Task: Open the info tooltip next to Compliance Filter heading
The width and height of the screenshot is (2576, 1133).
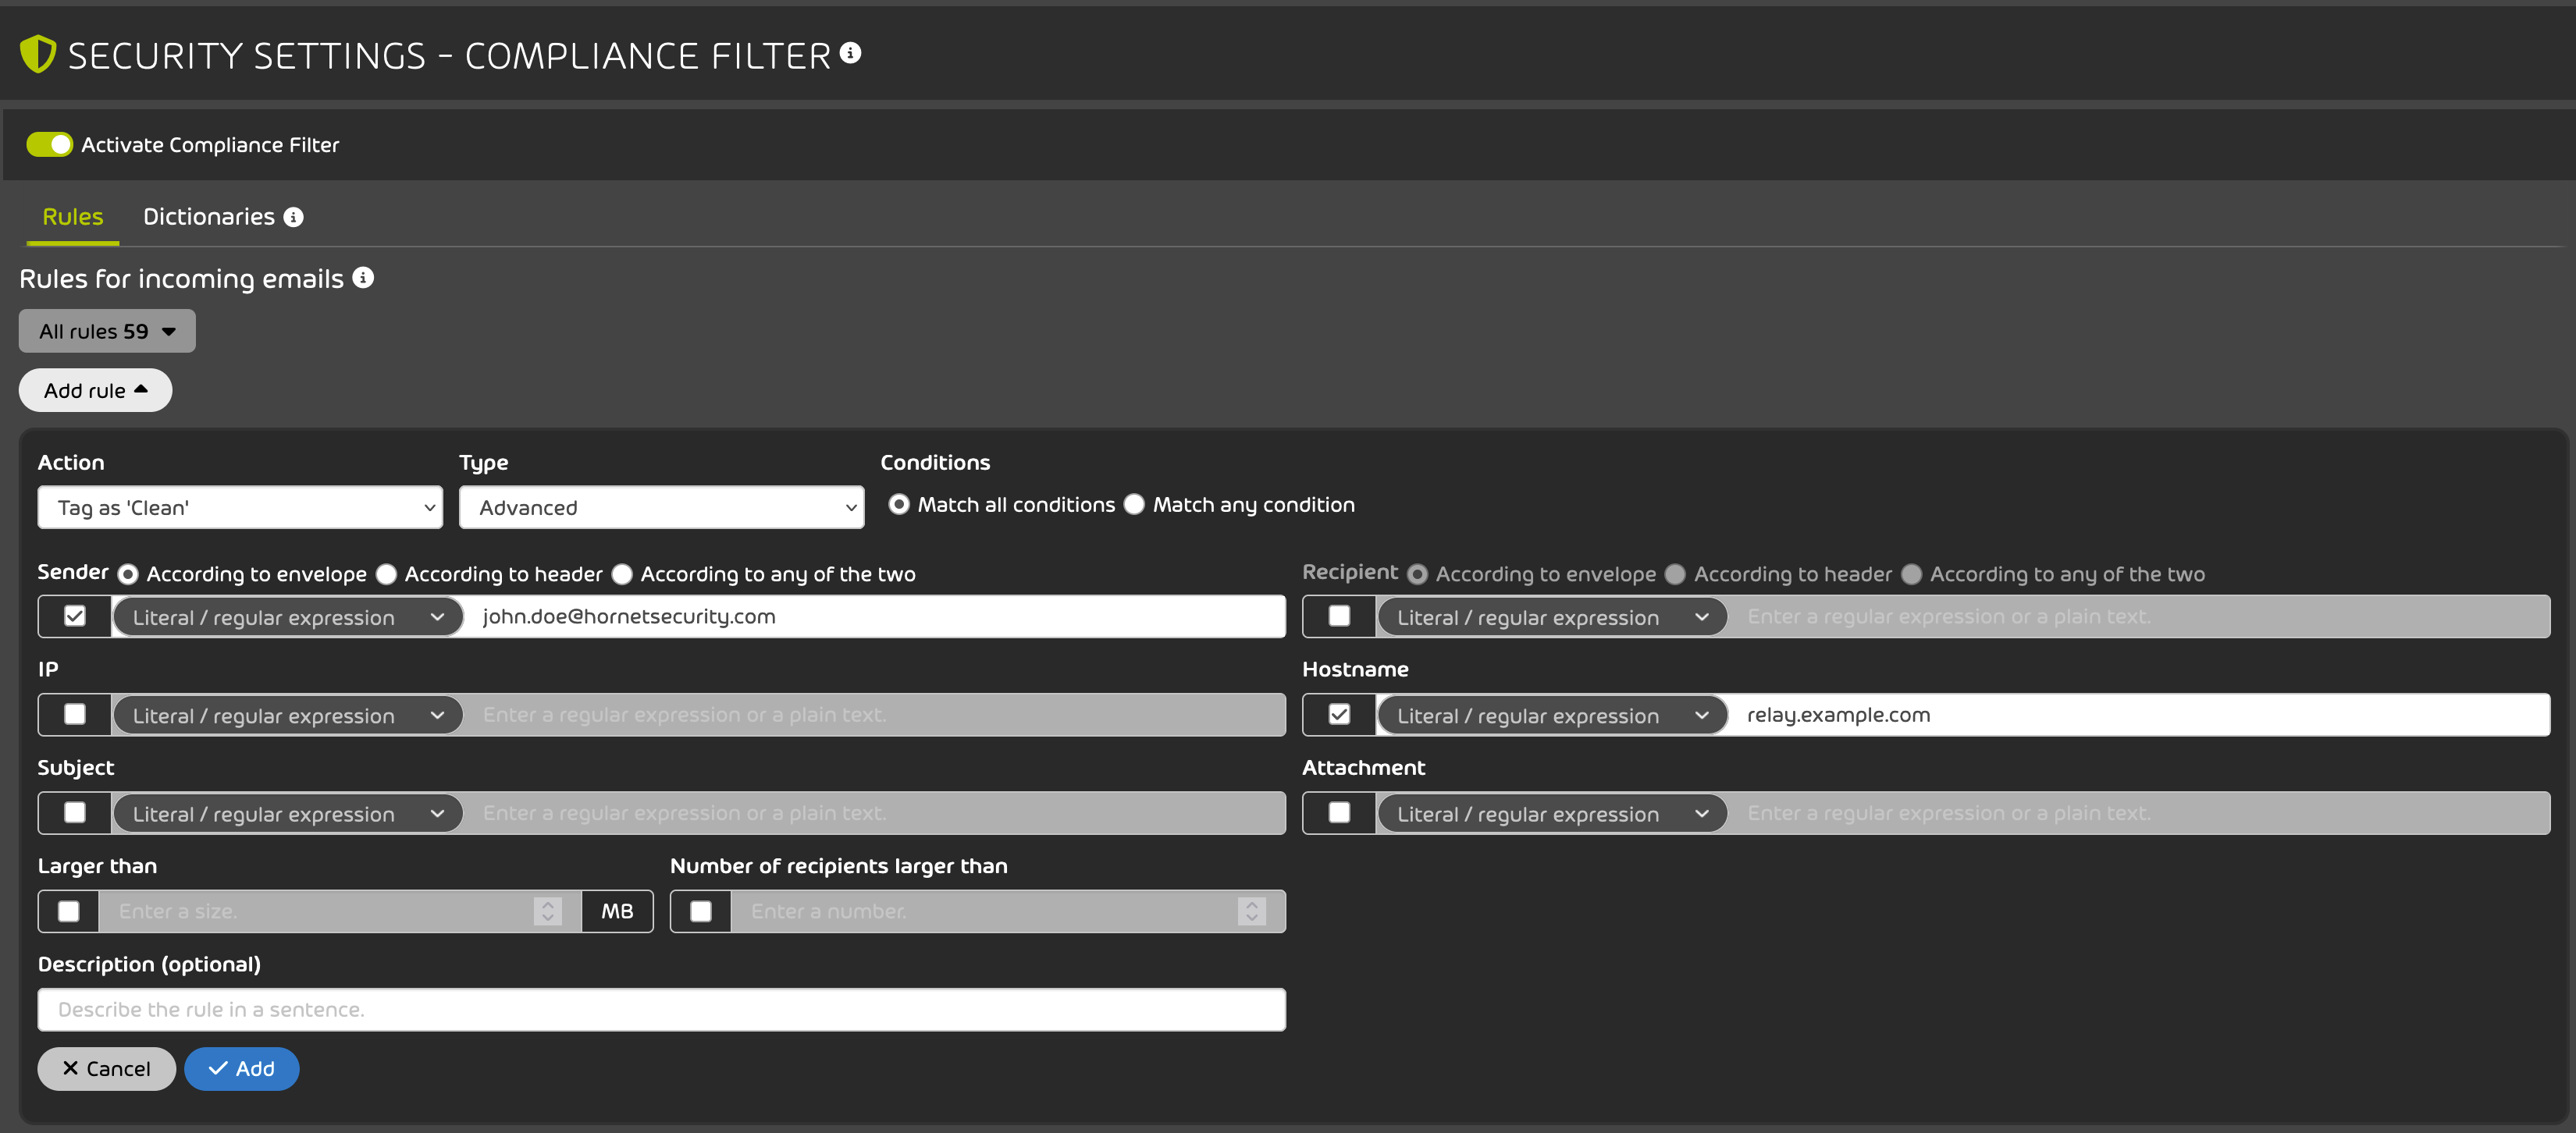Action: (851, 54)
